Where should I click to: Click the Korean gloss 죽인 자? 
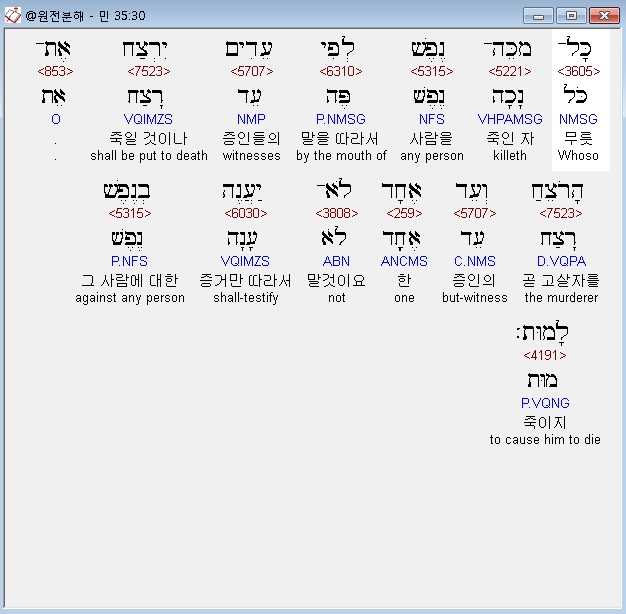coord(510,138)
